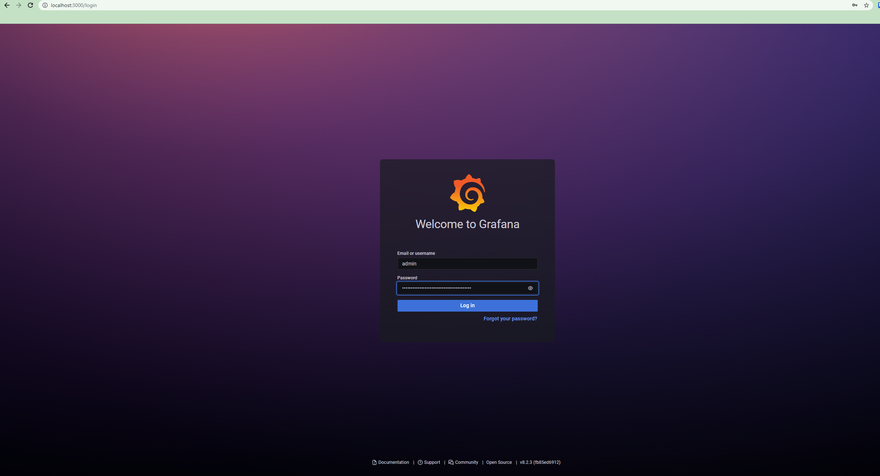Open the saved passwords key icon

click(854, 5)
